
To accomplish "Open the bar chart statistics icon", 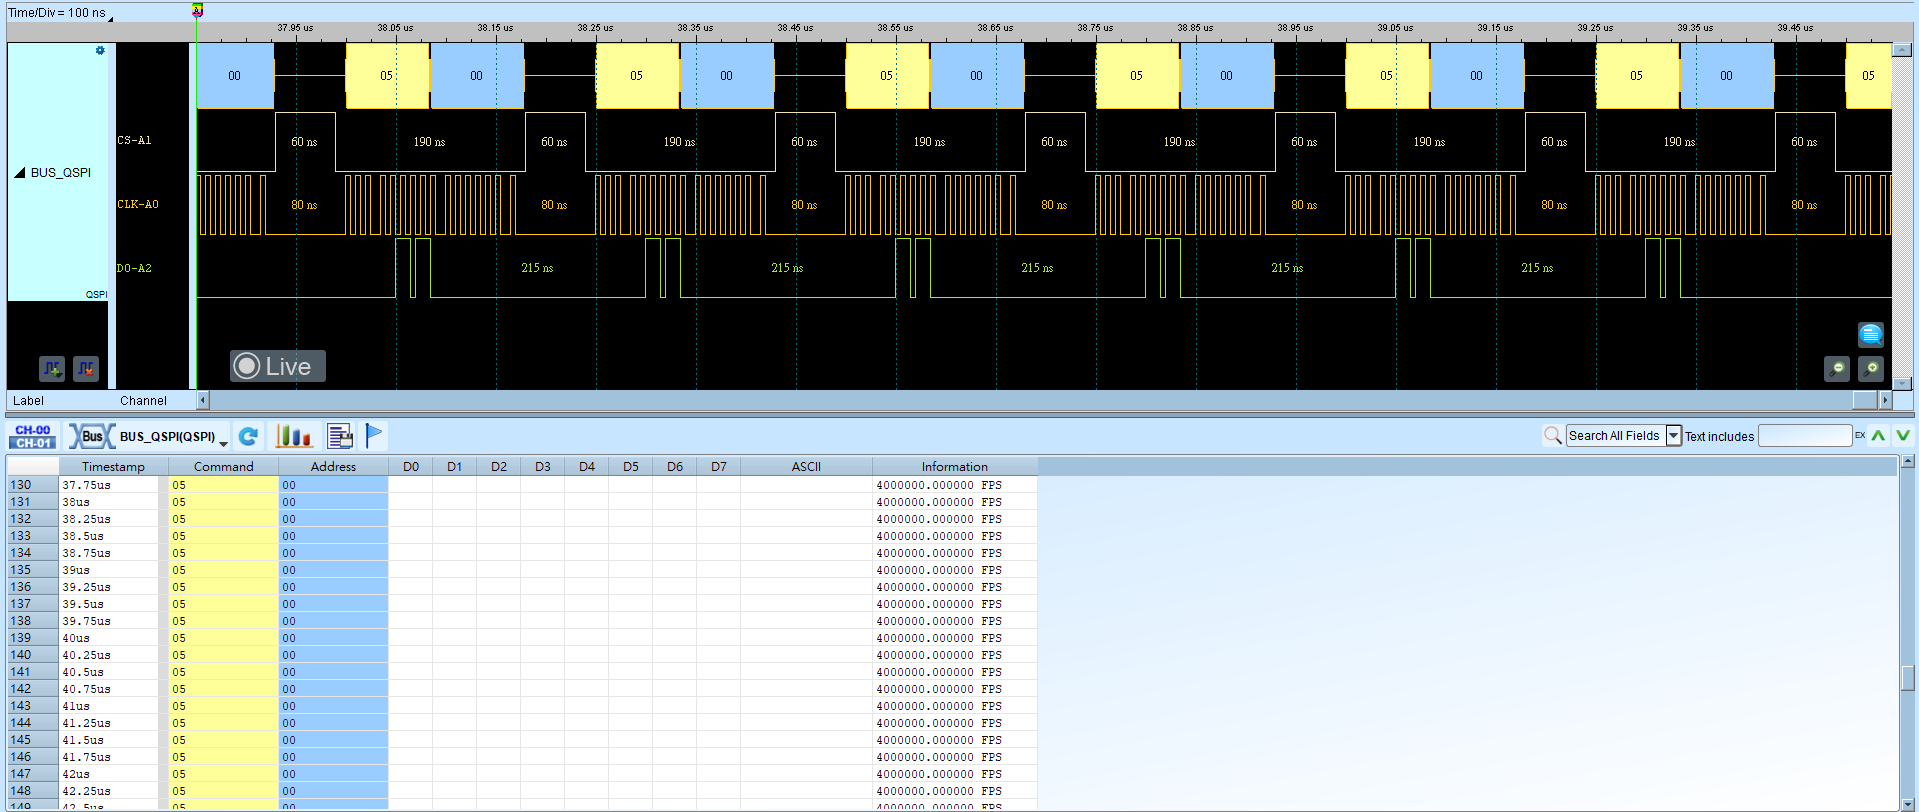I will [294, 436].
